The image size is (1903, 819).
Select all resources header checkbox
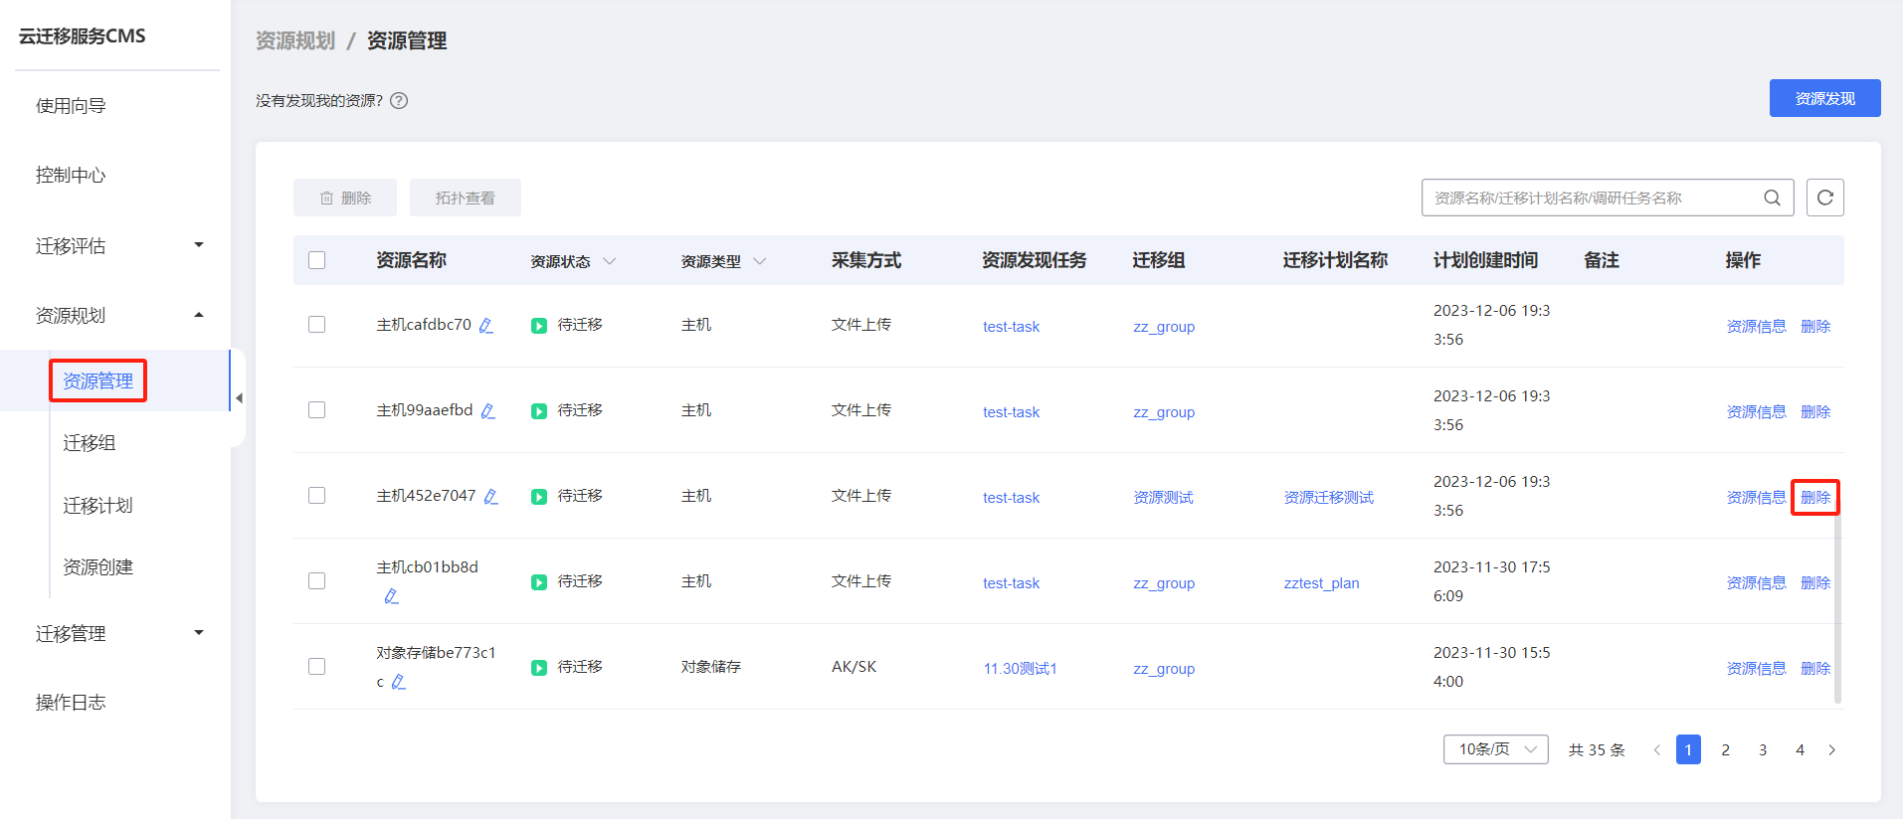[x=317, y=260]
